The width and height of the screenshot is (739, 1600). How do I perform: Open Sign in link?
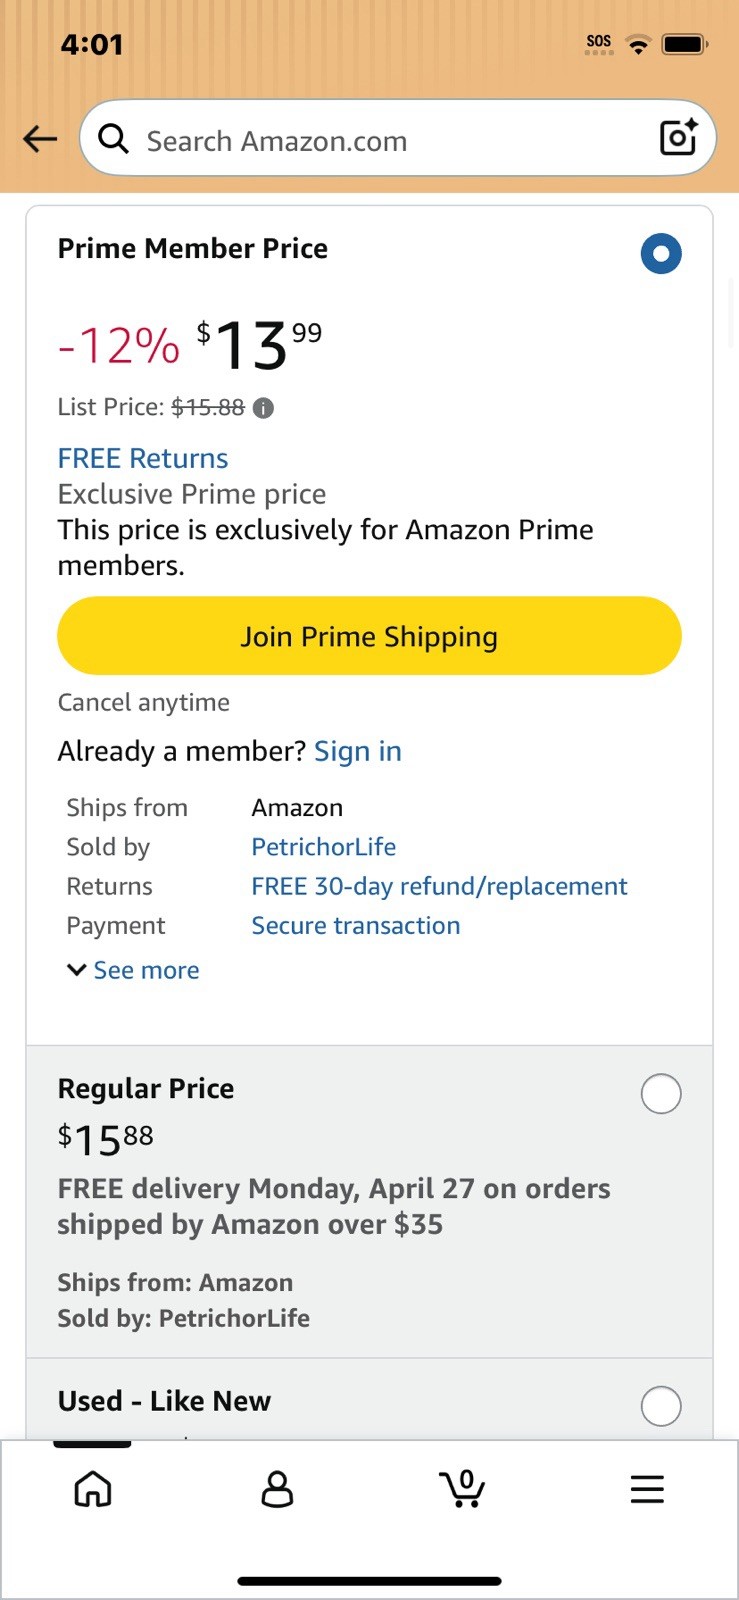coord(358,751)
